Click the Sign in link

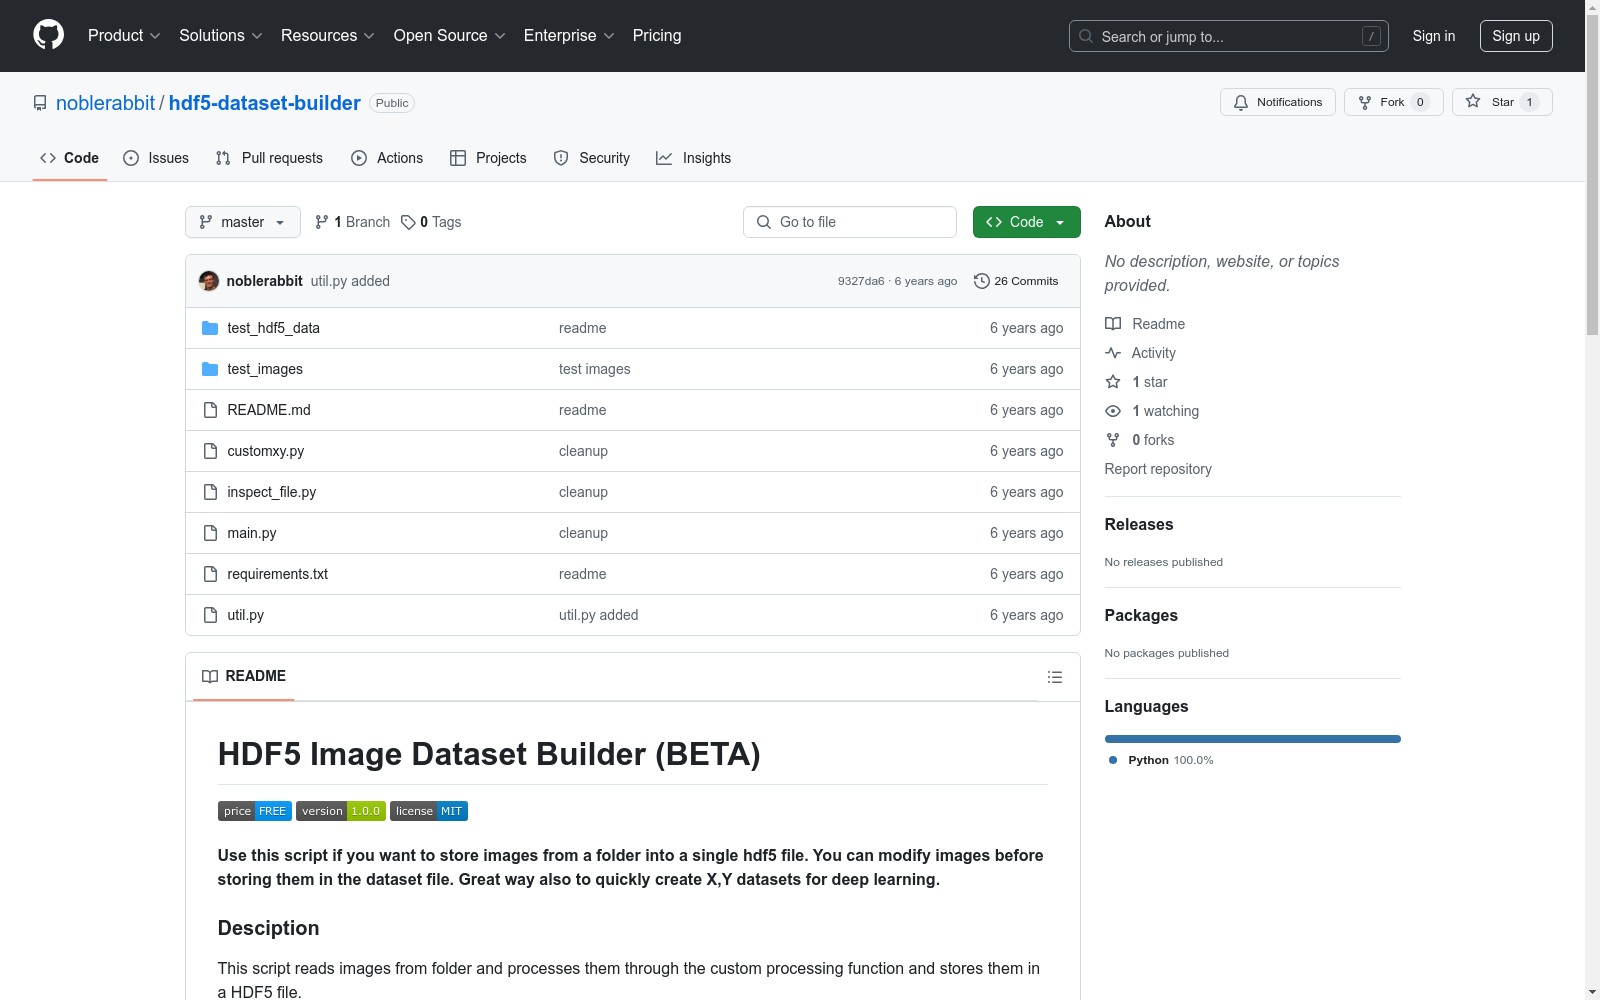[x=1434, y=36]
